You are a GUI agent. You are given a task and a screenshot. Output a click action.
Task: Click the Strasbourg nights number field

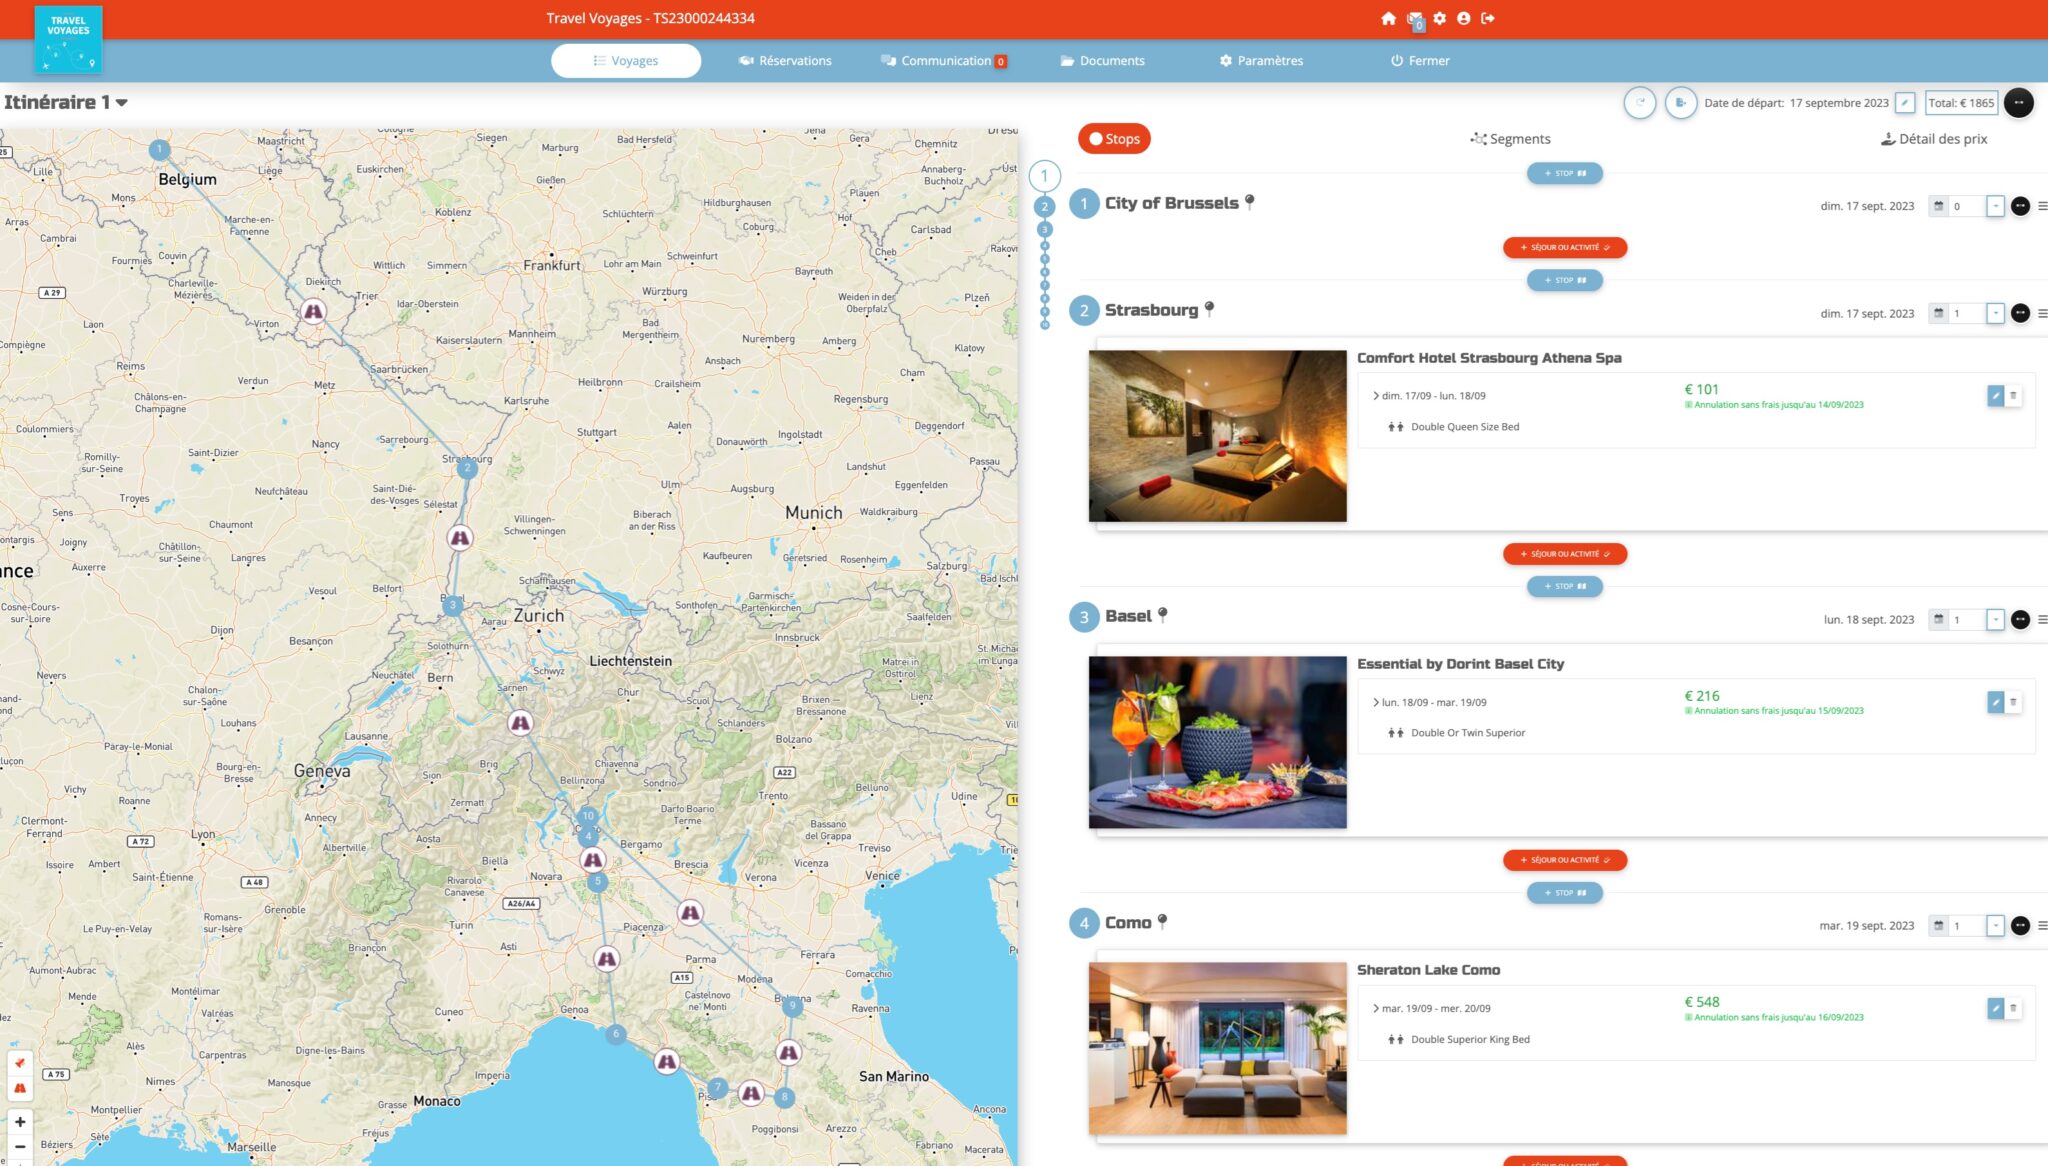tap(1967, 313)
